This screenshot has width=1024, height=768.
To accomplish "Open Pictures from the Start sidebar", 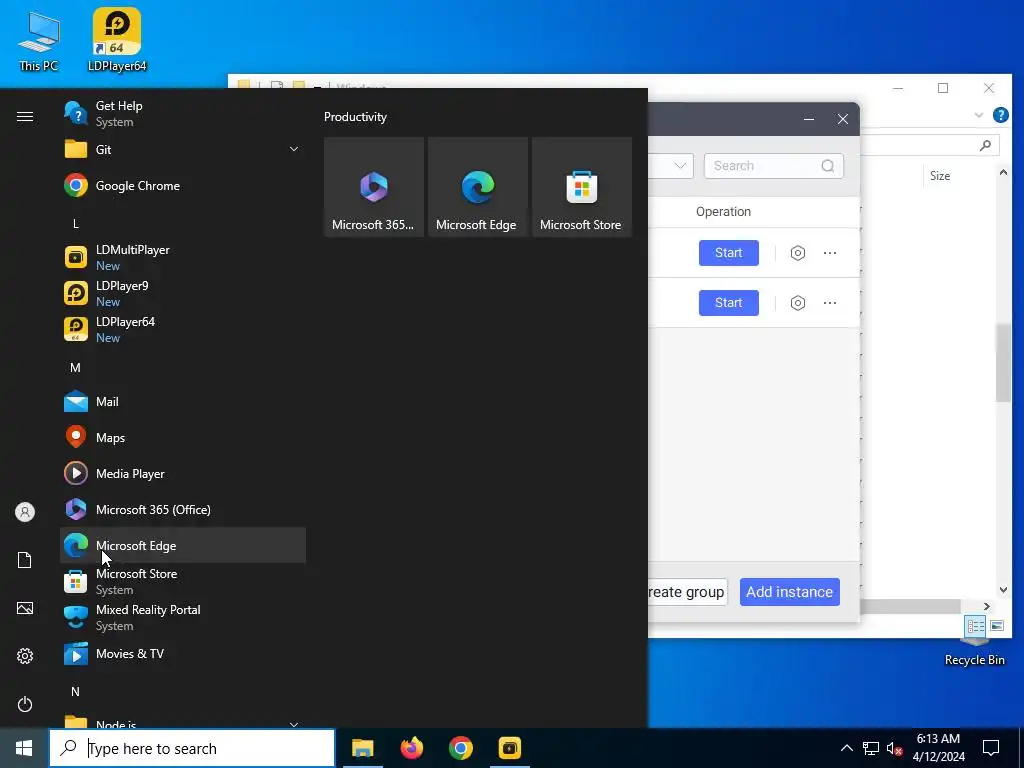I will coord(25,609).
